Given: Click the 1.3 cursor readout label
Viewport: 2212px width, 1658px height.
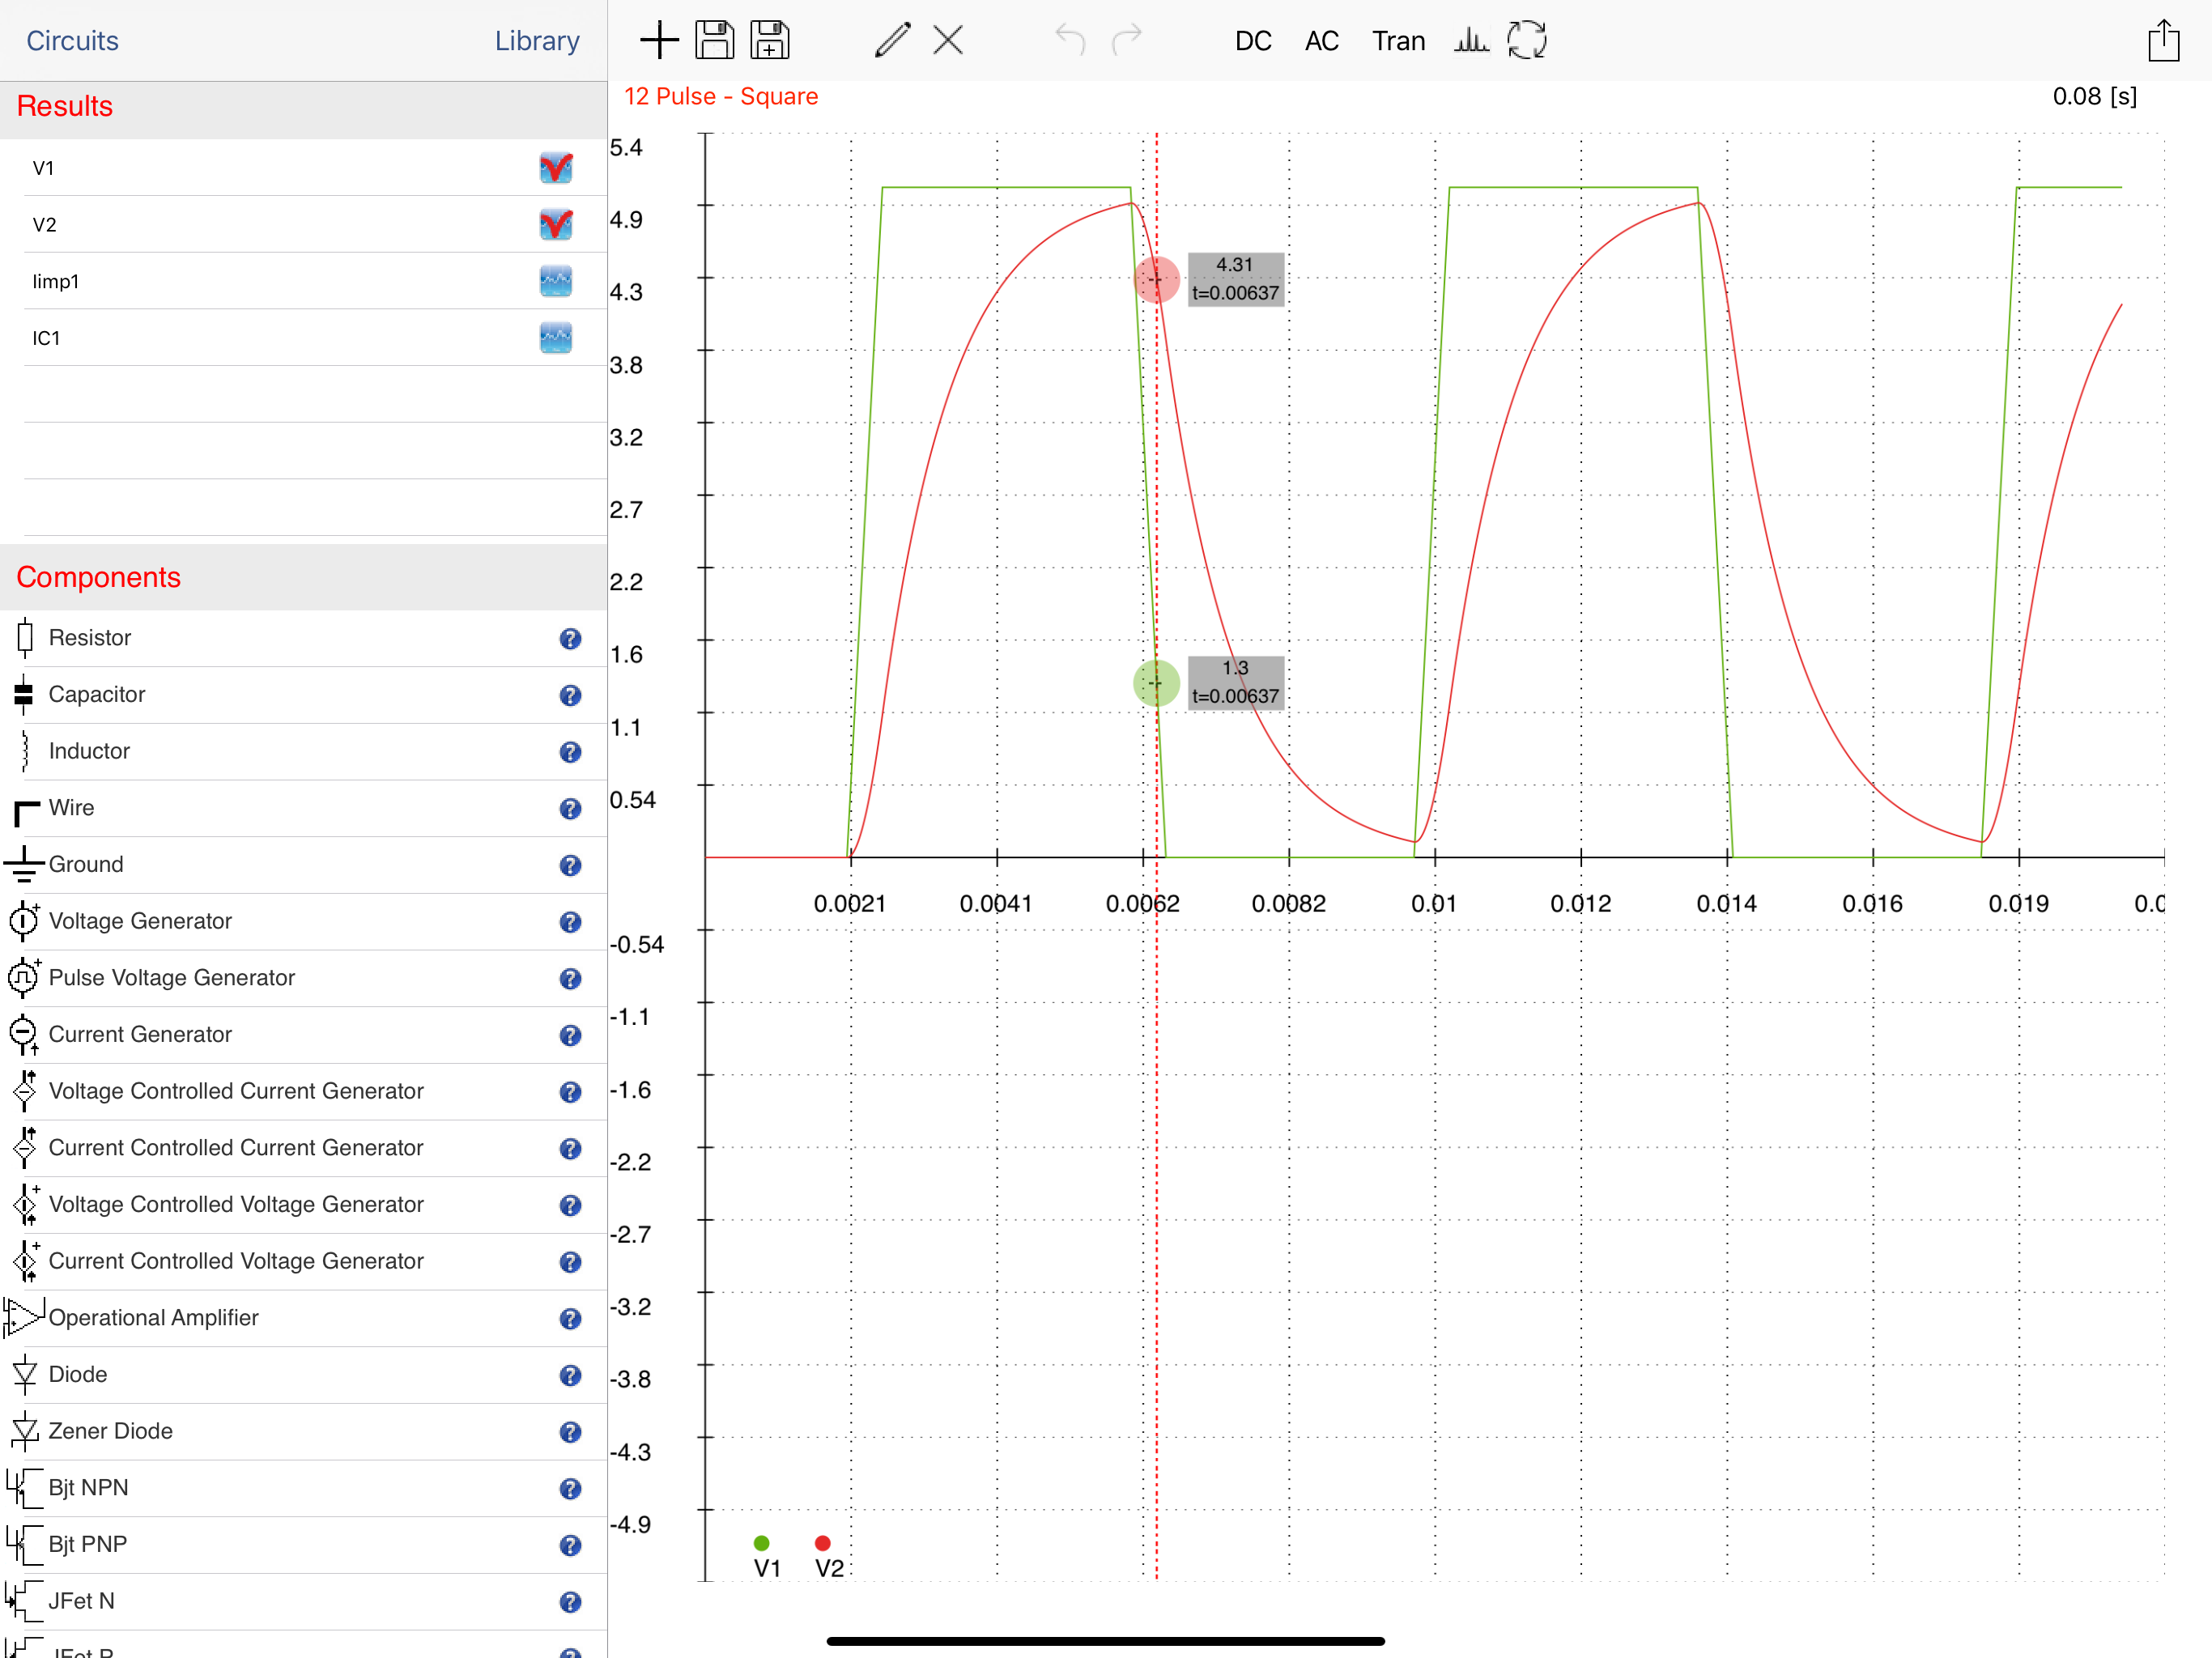Looking at the screenshot, I should point(1235,682).
